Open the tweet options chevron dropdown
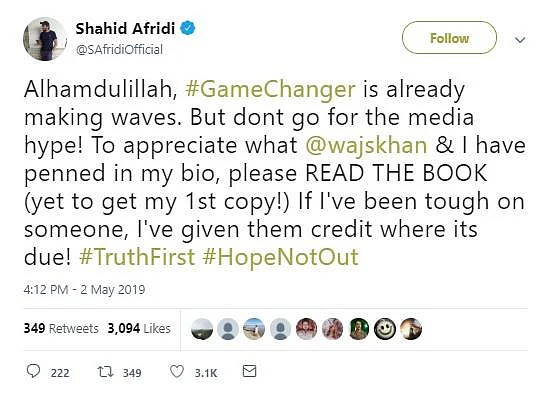This screenshot has height=396, width=559. click(520, 40)
